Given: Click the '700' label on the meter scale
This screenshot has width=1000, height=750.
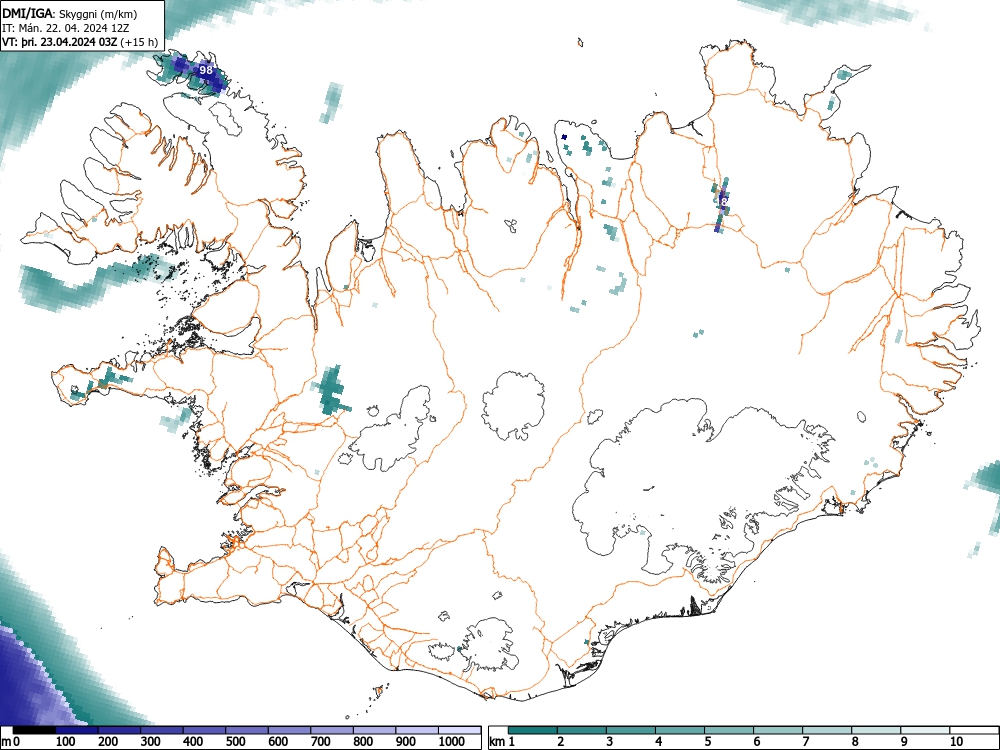Looking at the screenshot, I should 321,742.
